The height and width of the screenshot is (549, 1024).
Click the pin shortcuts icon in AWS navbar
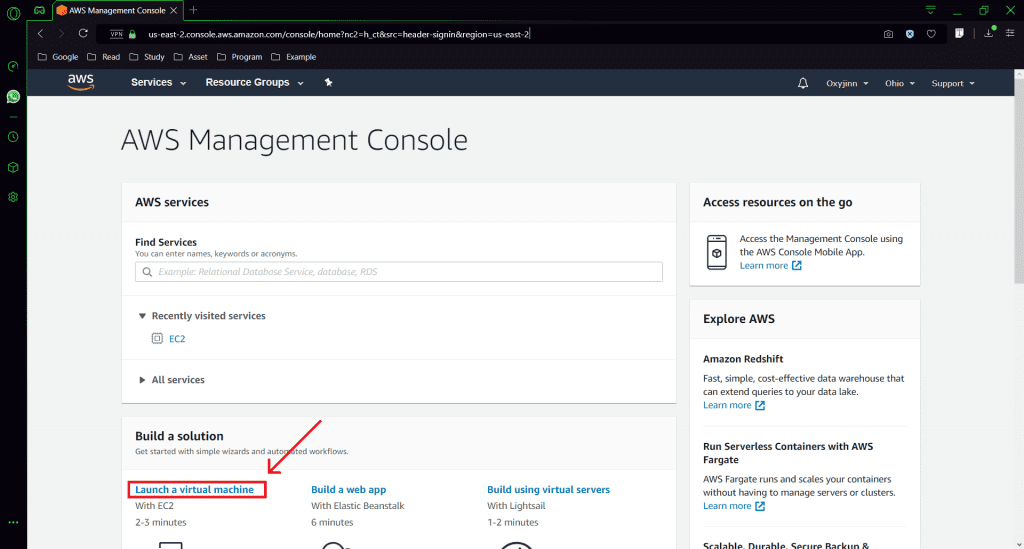tap(328, 83)
